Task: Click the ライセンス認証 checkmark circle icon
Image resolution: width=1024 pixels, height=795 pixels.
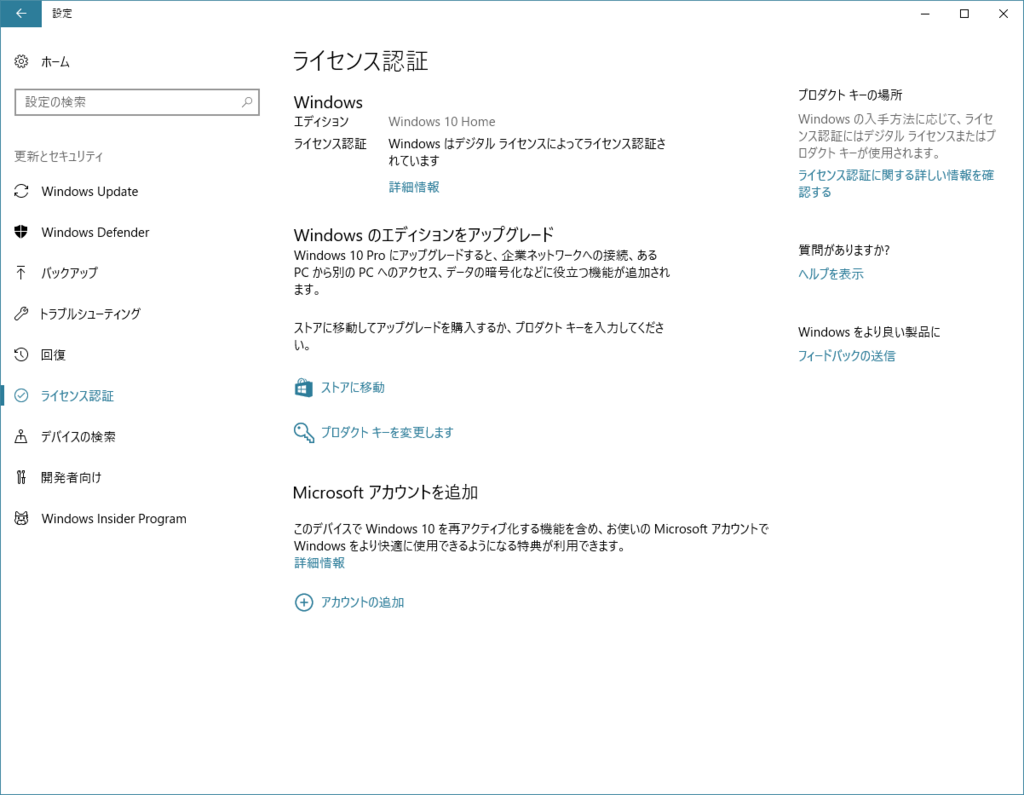Action: click(x=21, y=395)
